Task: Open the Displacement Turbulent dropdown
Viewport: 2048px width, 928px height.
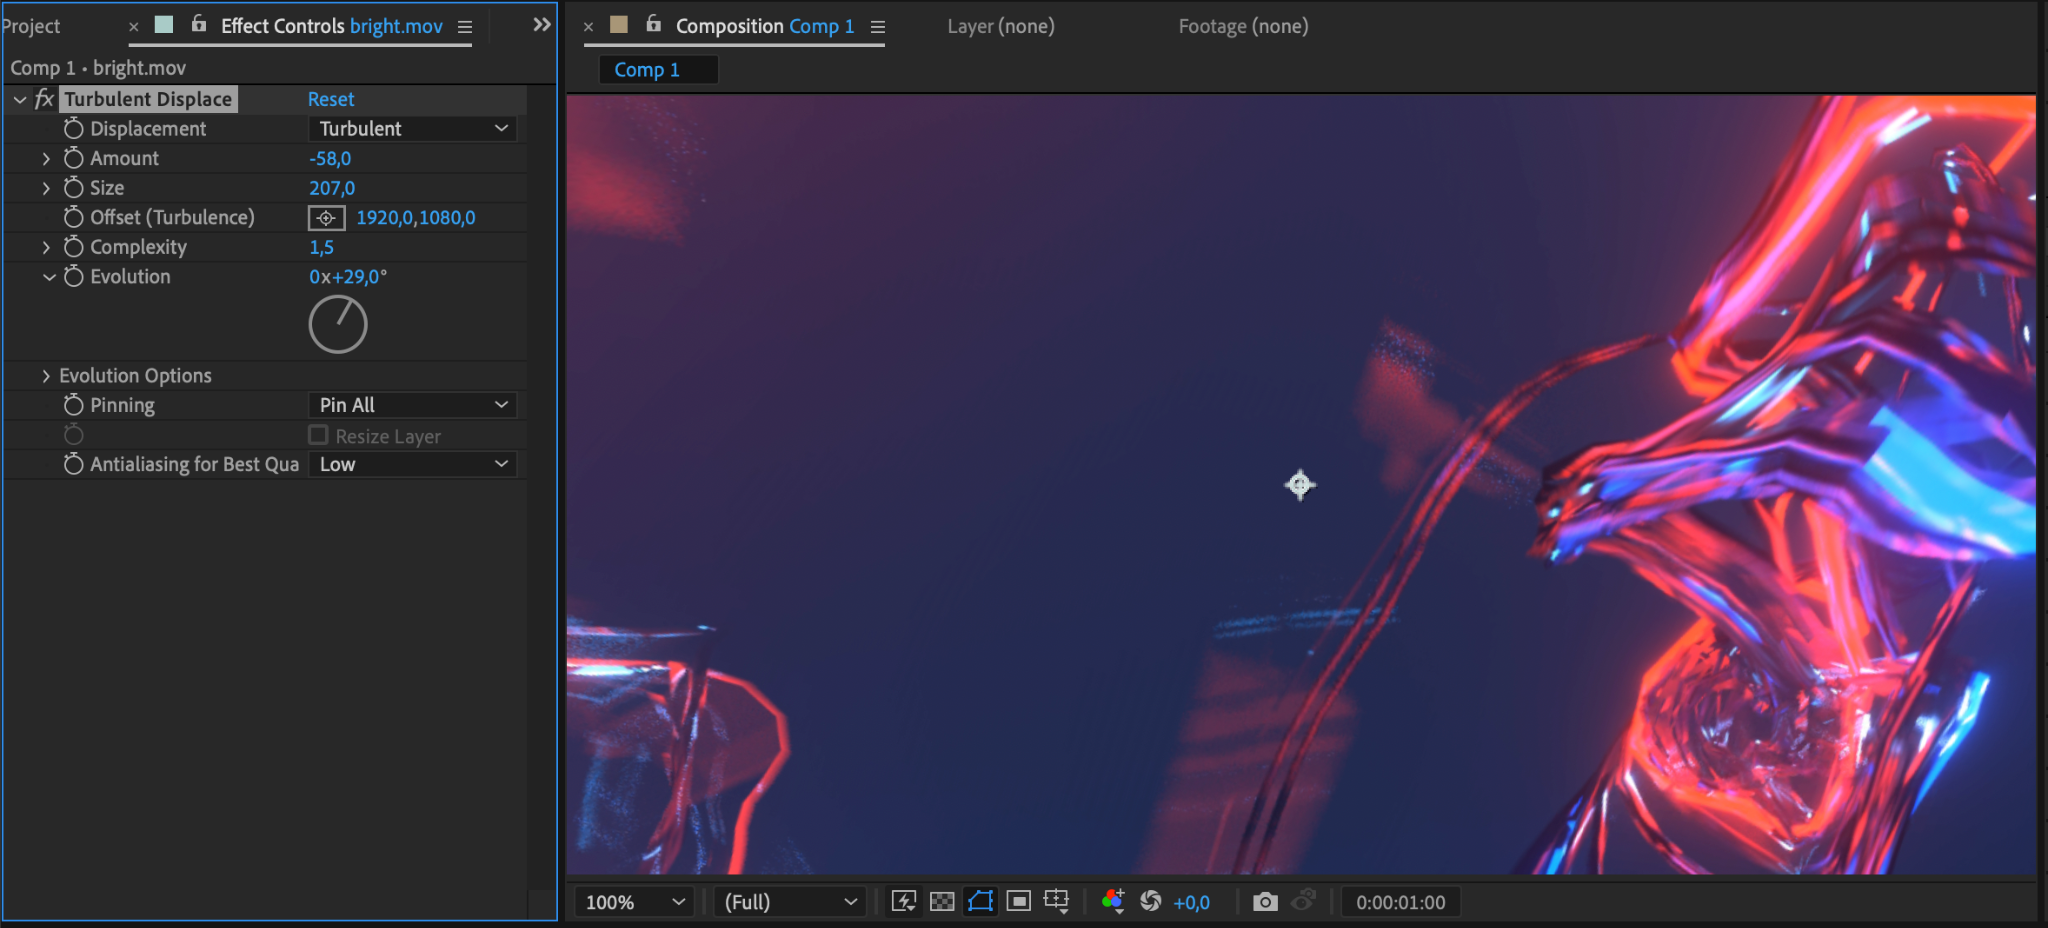Action: [x=412, y=128]
